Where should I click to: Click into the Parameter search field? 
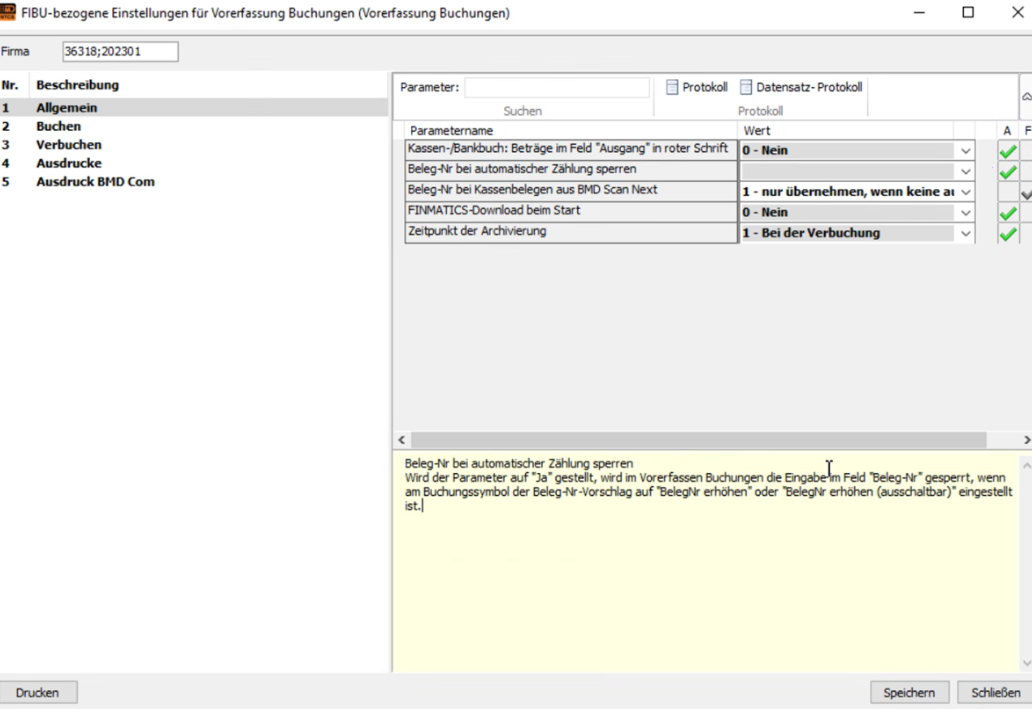pos(556,88)
